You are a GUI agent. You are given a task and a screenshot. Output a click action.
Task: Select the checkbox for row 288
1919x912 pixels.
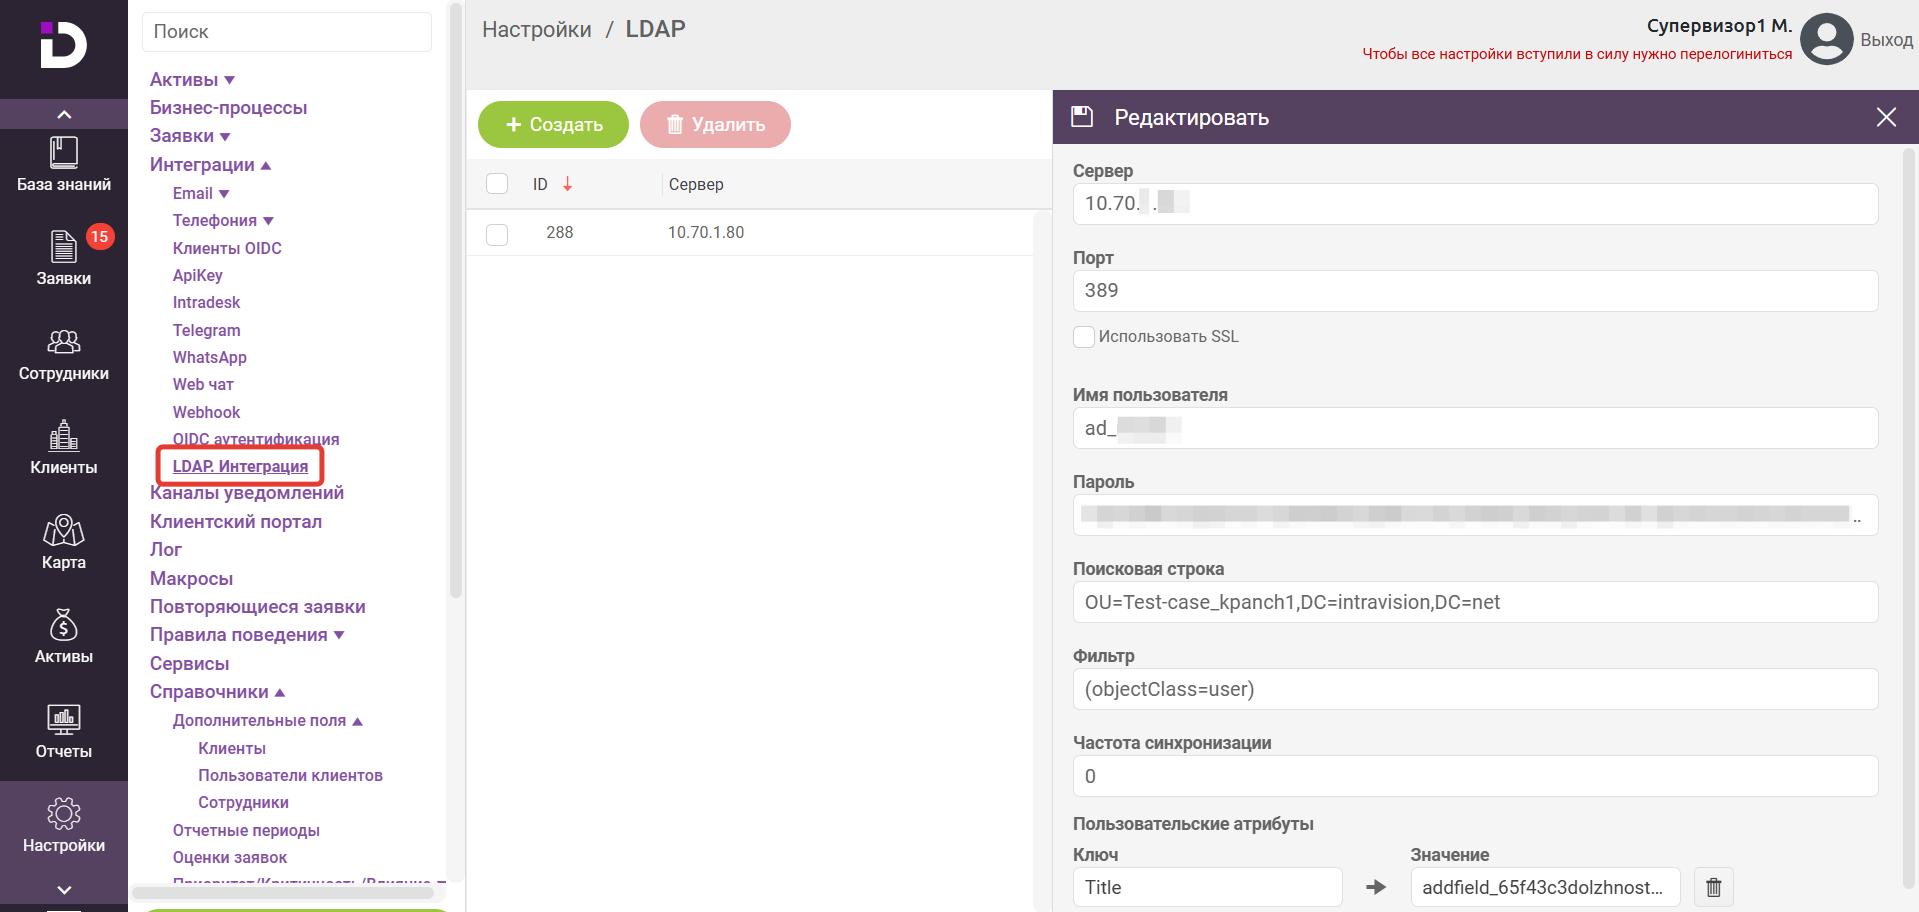point(497,234)
